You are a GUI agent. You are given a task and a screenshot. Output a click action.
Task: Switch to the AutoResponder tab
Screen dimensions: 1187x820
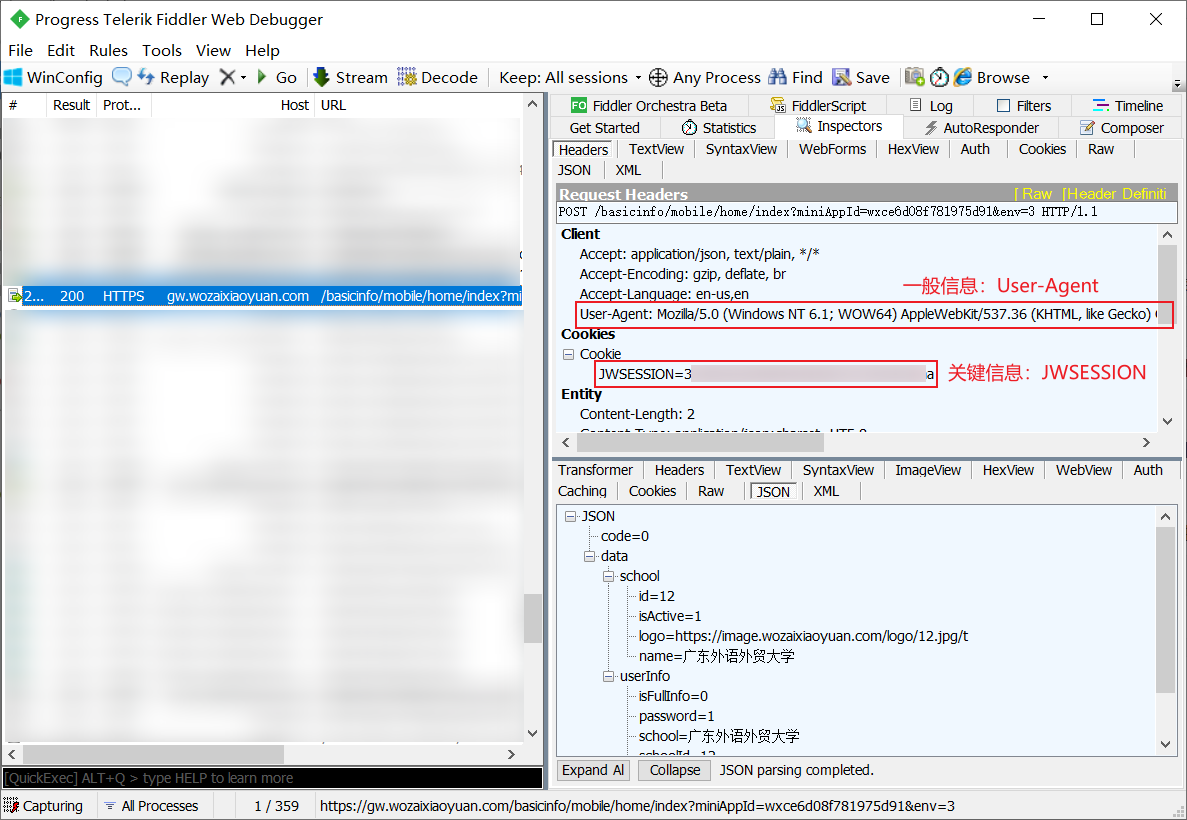pyautogui.click(x=980, y=128)
